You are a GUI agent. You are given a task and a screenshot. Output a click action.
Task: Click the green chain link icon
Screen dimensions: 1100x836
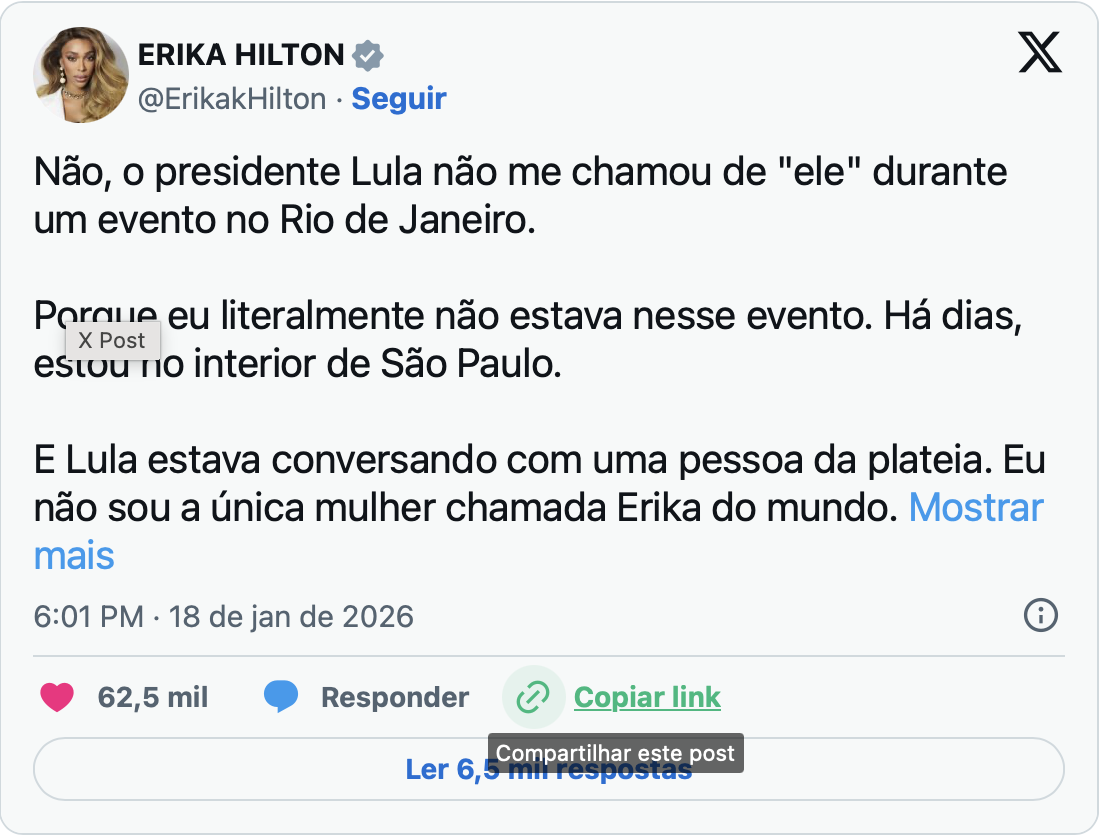click(533, 697)
